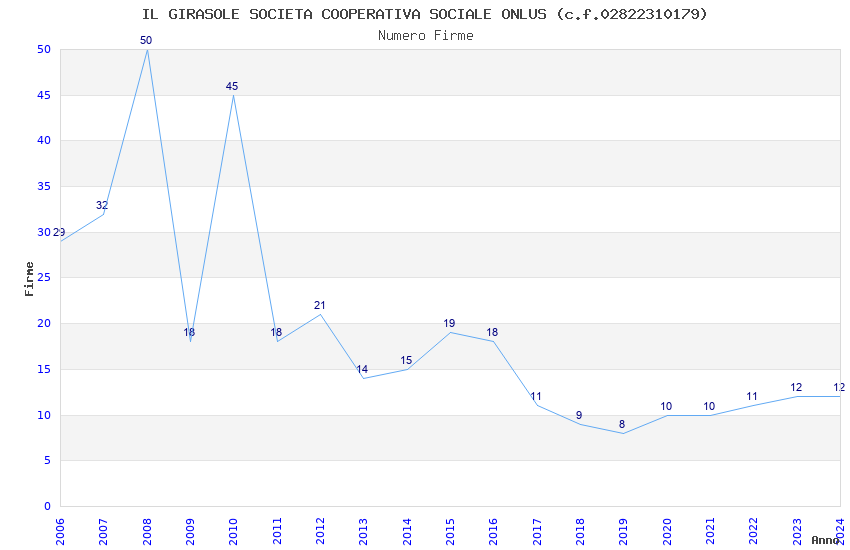Click the 5 y-axis tick value
Viewport: 850px width, 550px height.
(48, 461)
